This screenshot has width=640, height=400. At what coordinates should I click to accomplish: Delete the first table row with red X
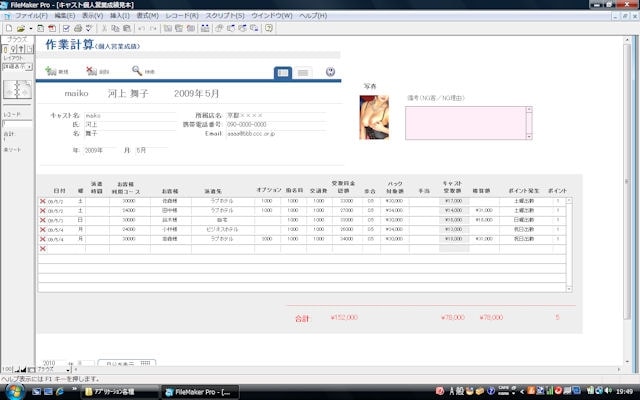click(42, 201)
